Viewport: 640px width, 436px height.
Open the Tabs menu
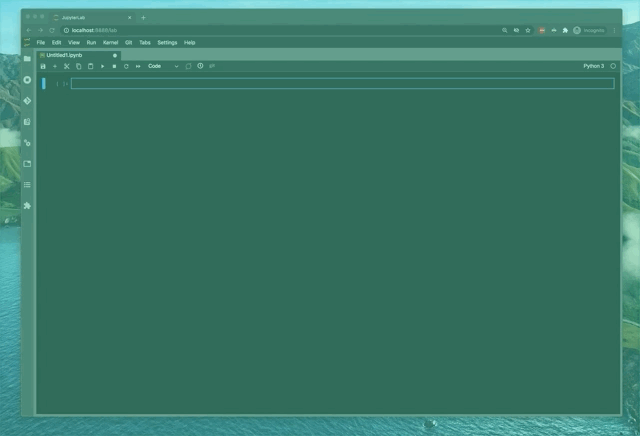[x=145, y=42]
